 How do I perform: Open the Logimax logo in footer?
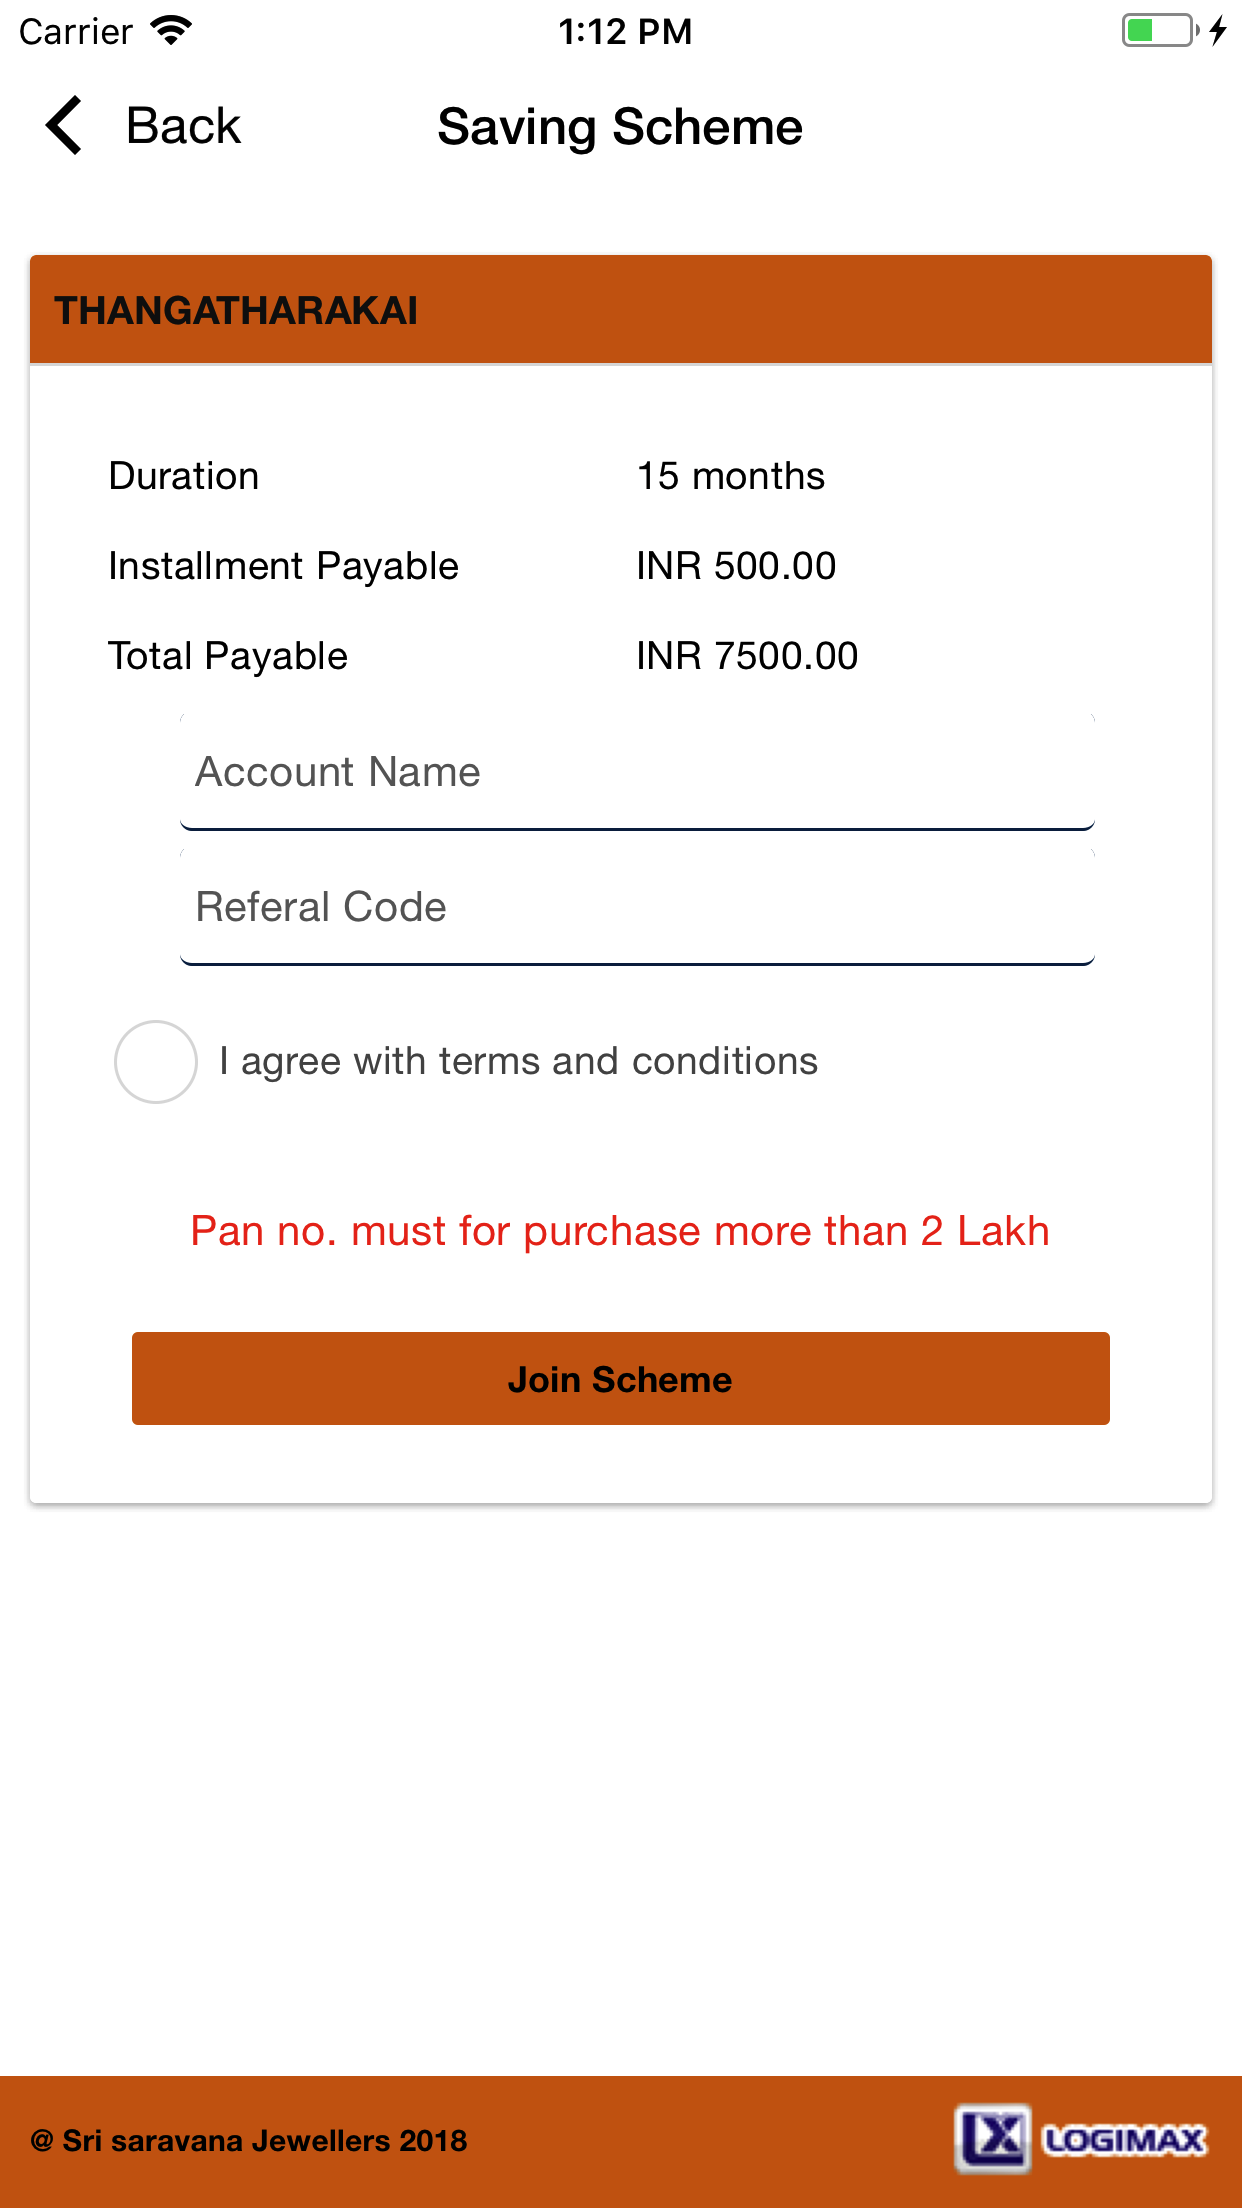tap(1080, 2139)
